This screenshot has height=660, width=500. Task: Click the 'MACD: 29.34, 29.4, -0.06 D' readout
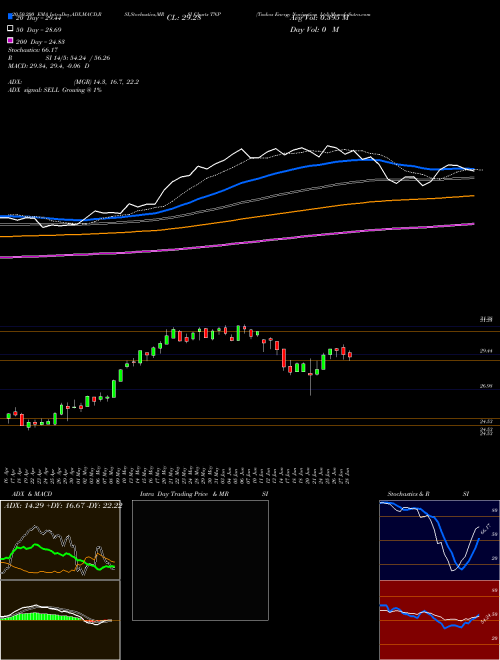[49, 66]
